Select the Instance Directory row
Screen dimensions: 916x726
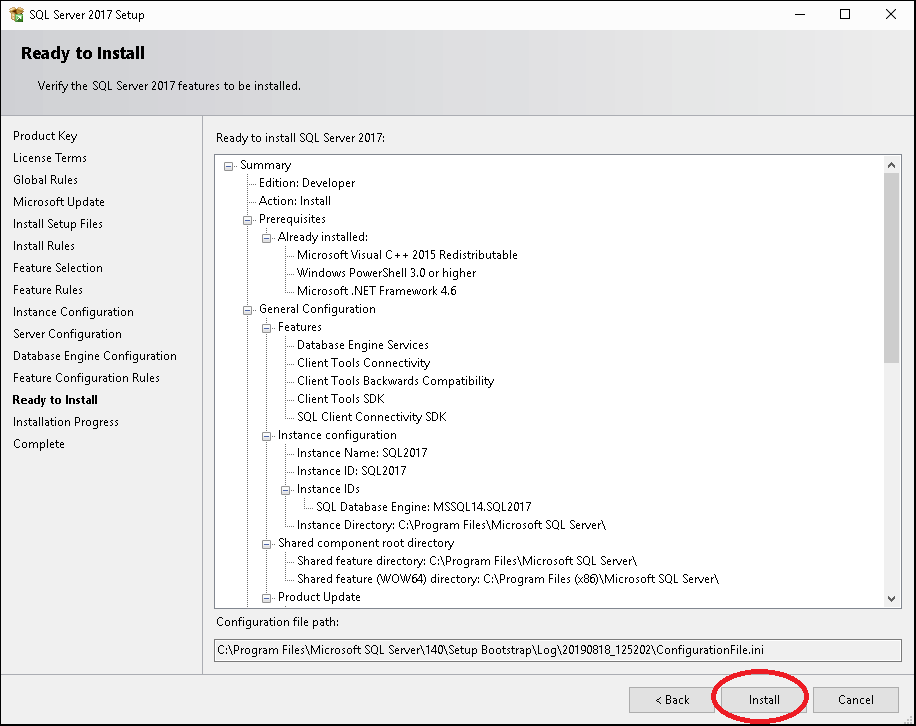451,525
